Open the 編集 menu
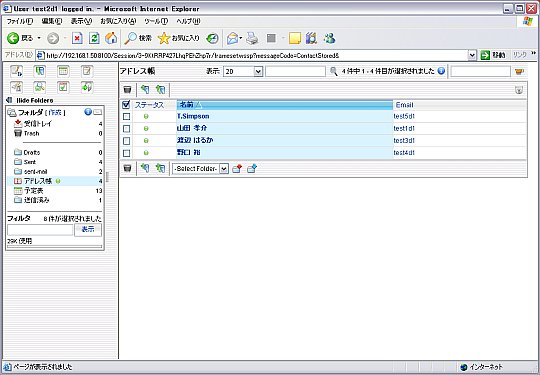Screen dimensions: 540x375 click(52, 21)
